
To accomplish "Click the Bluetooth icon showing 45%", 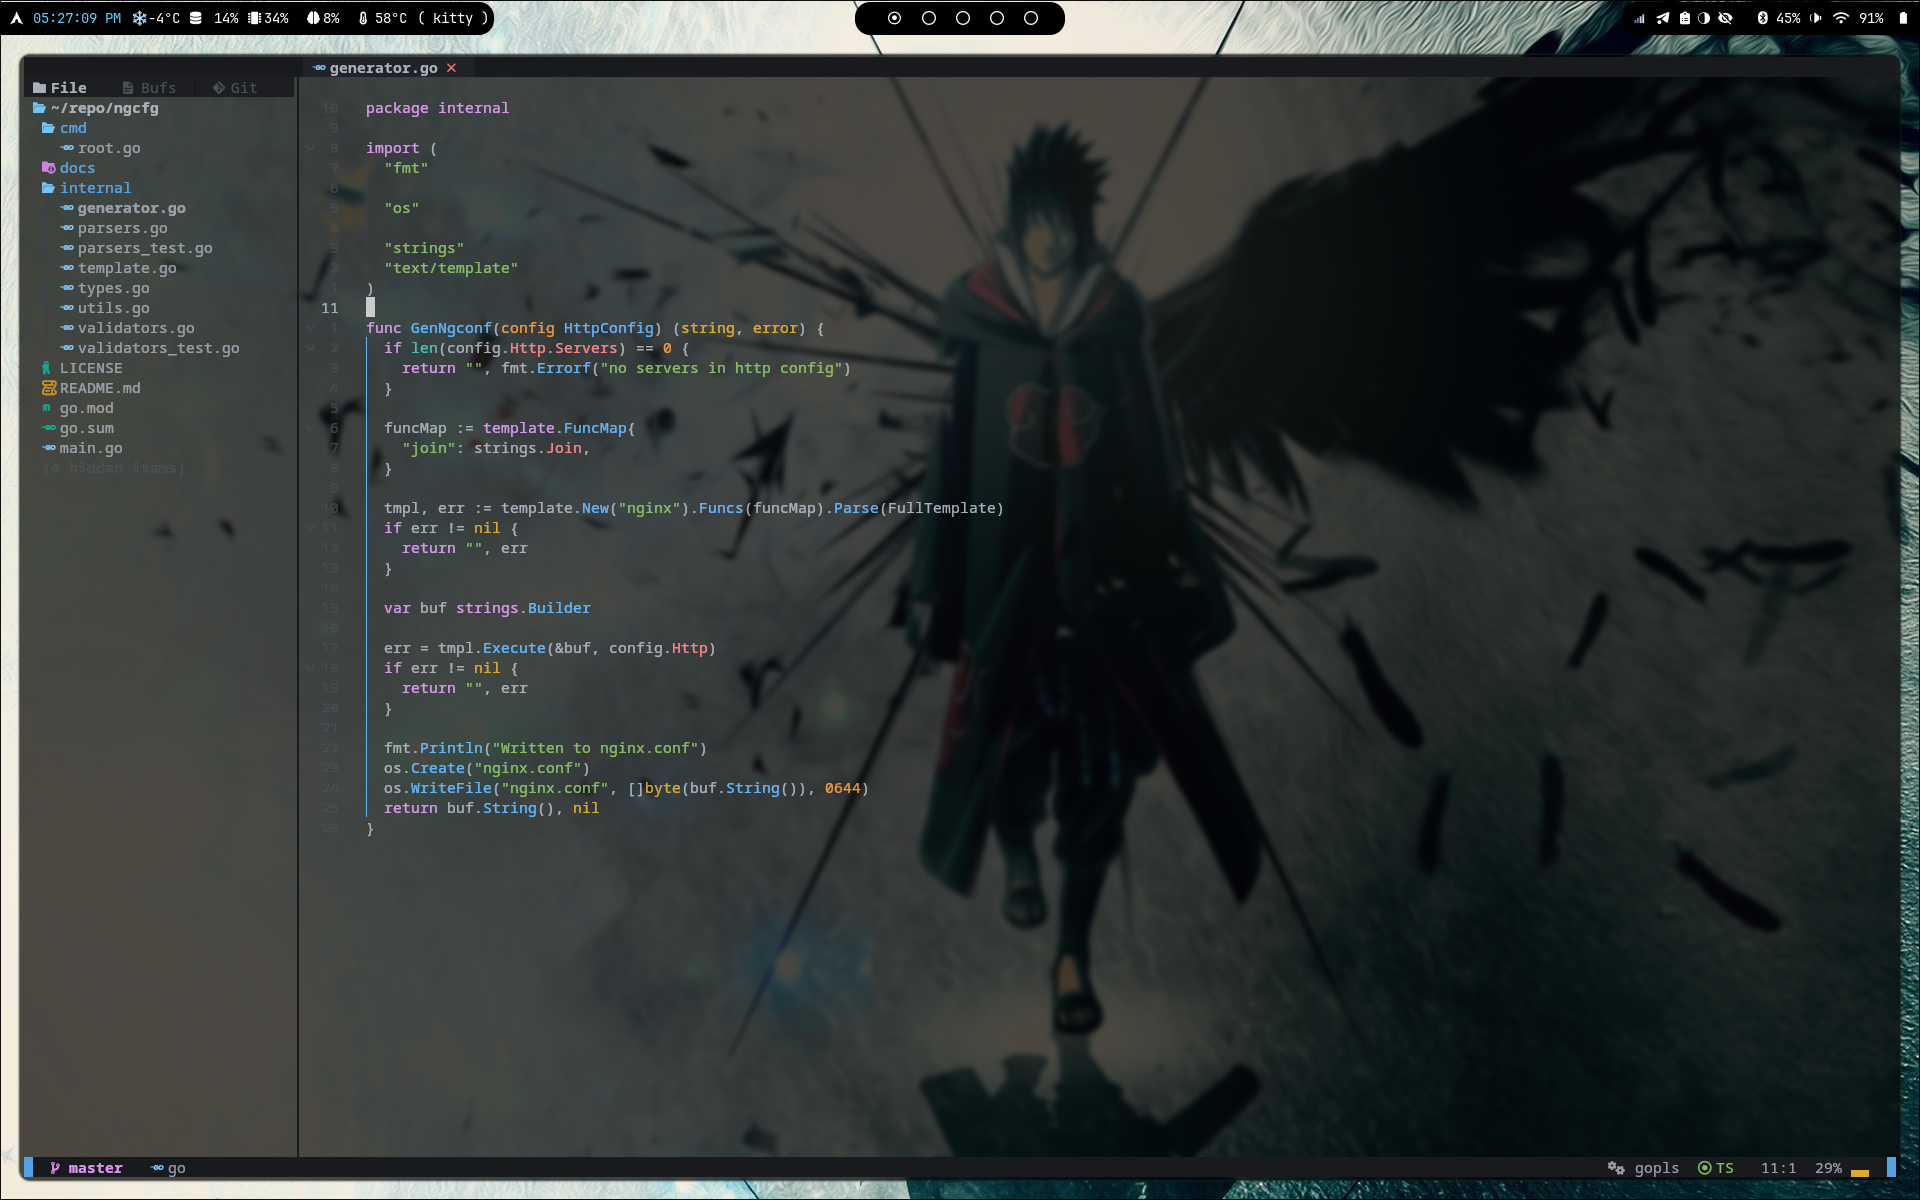I will [x=1763, y=18].
